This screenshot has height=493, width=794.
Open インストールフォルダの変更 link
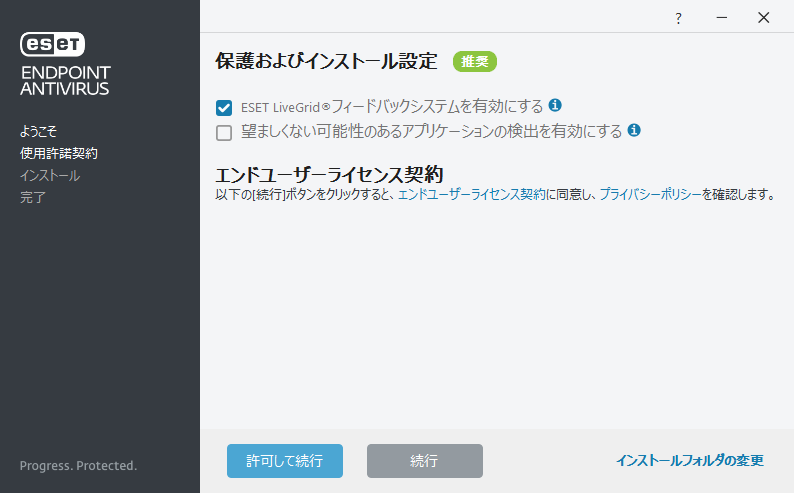(690, 461)
